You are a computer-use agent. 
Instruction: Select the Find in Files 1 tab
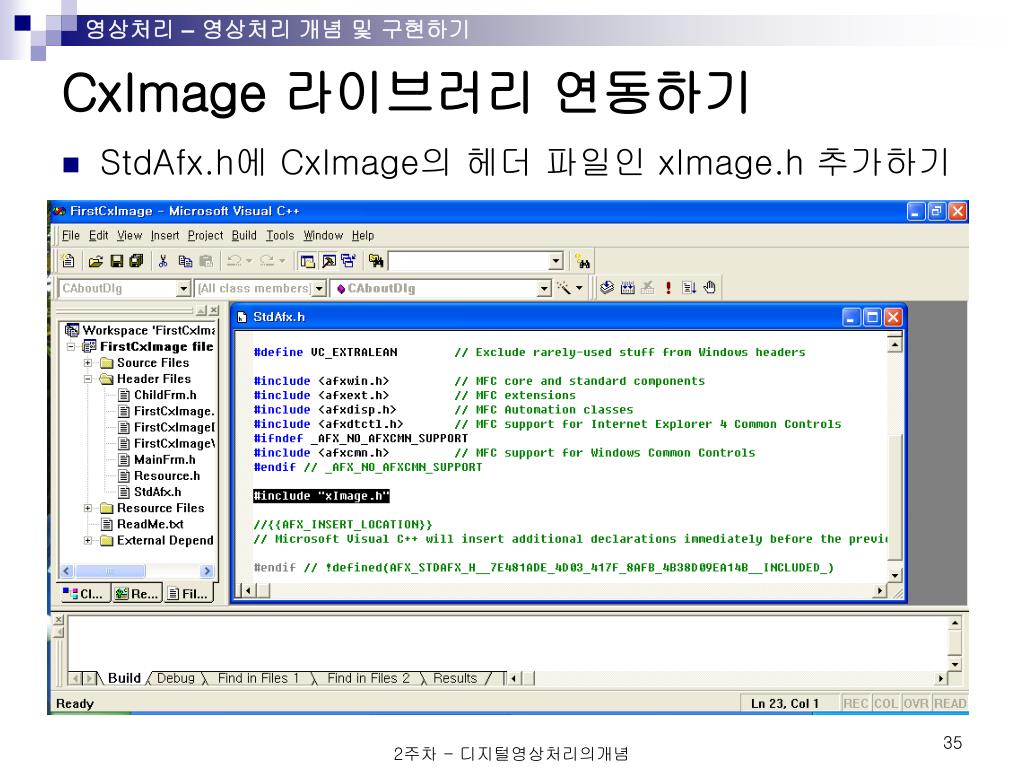coord(258,679)
